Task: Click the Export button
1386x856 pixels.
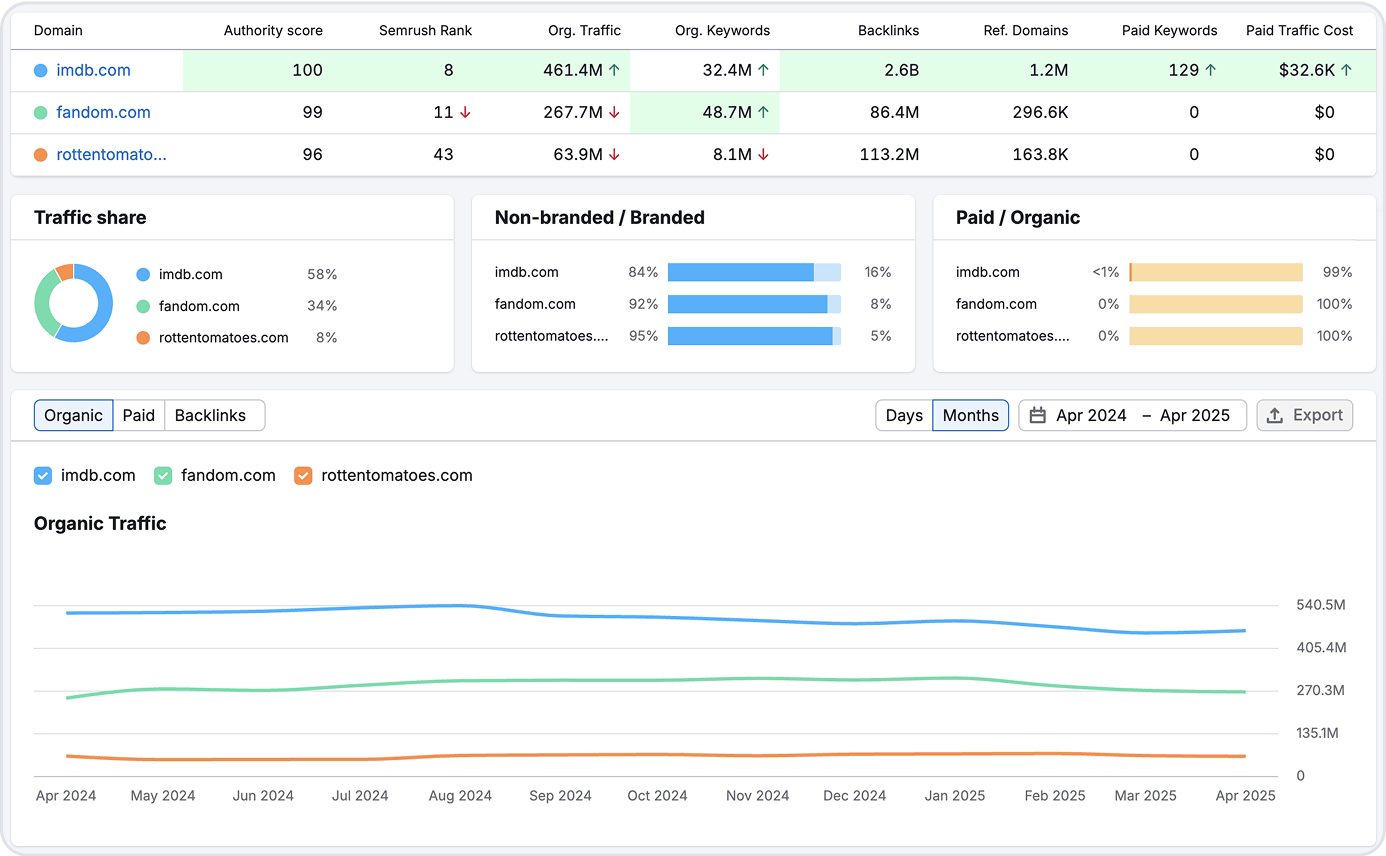Action: (1305, 415)
